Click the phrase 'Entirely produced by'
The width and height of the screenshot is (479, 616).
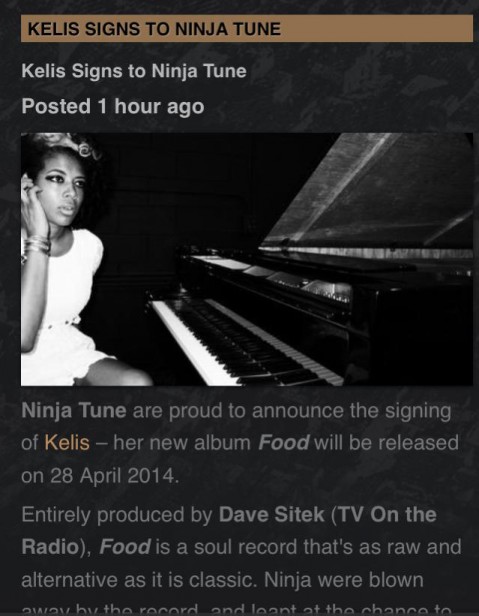pos(117,515)
